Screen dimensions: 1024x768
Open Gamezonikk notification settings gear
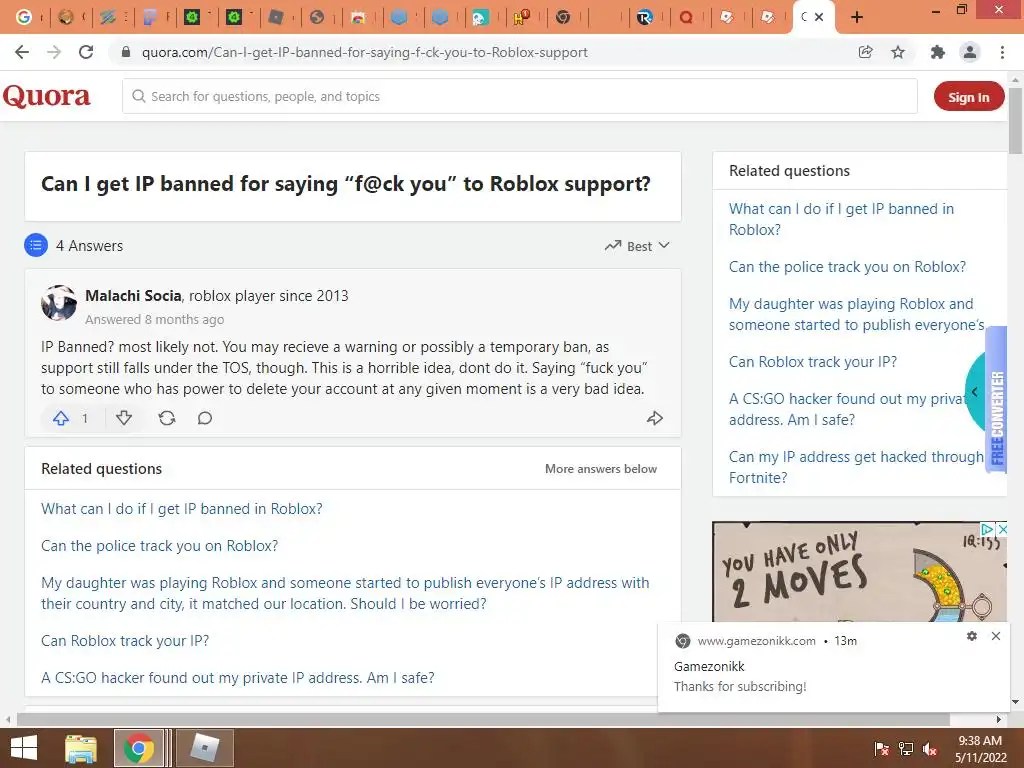(972, 636)
